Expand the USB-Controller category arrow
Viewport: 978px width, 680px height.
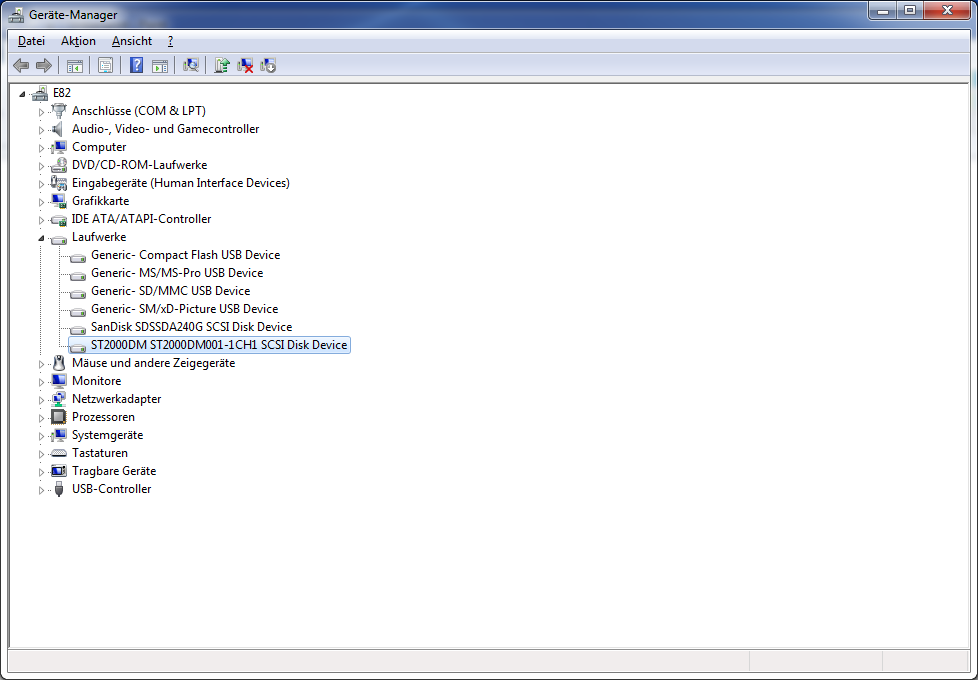[41, 490]
